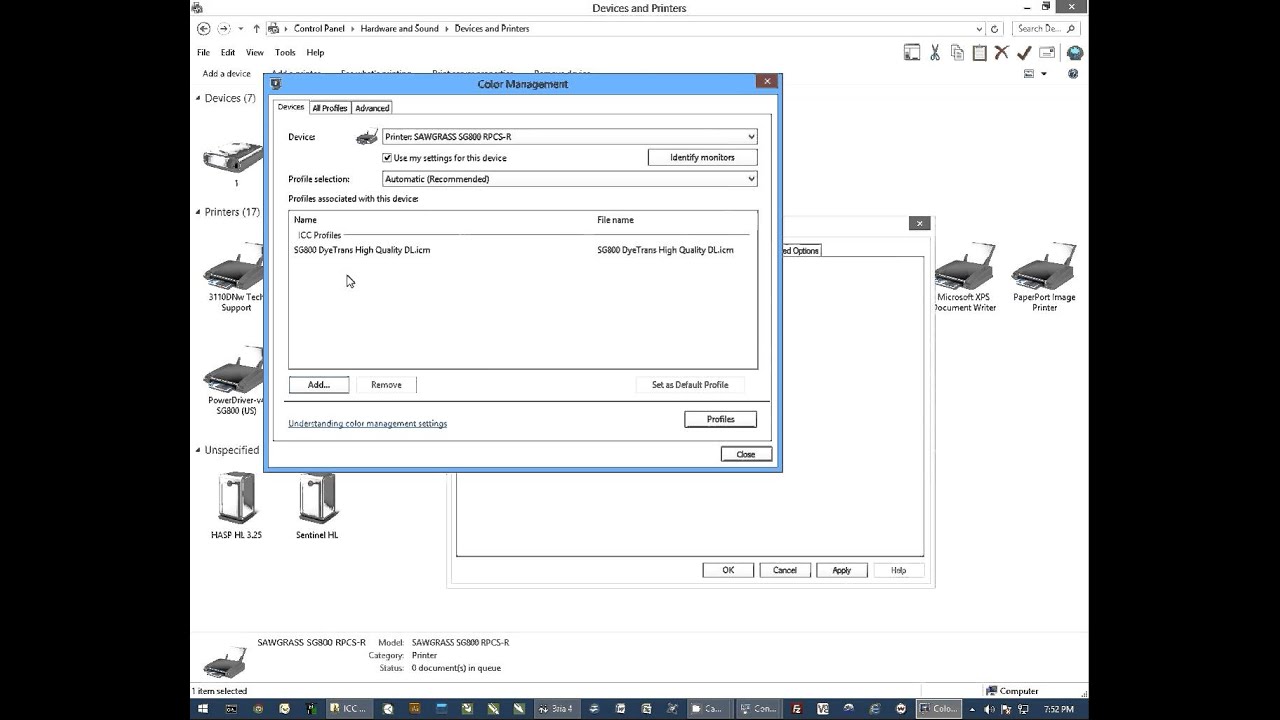The height and width of the screenshot is (720, 1280).
Task: Open address bar history dropdown arrow
Action: [979, 29]
